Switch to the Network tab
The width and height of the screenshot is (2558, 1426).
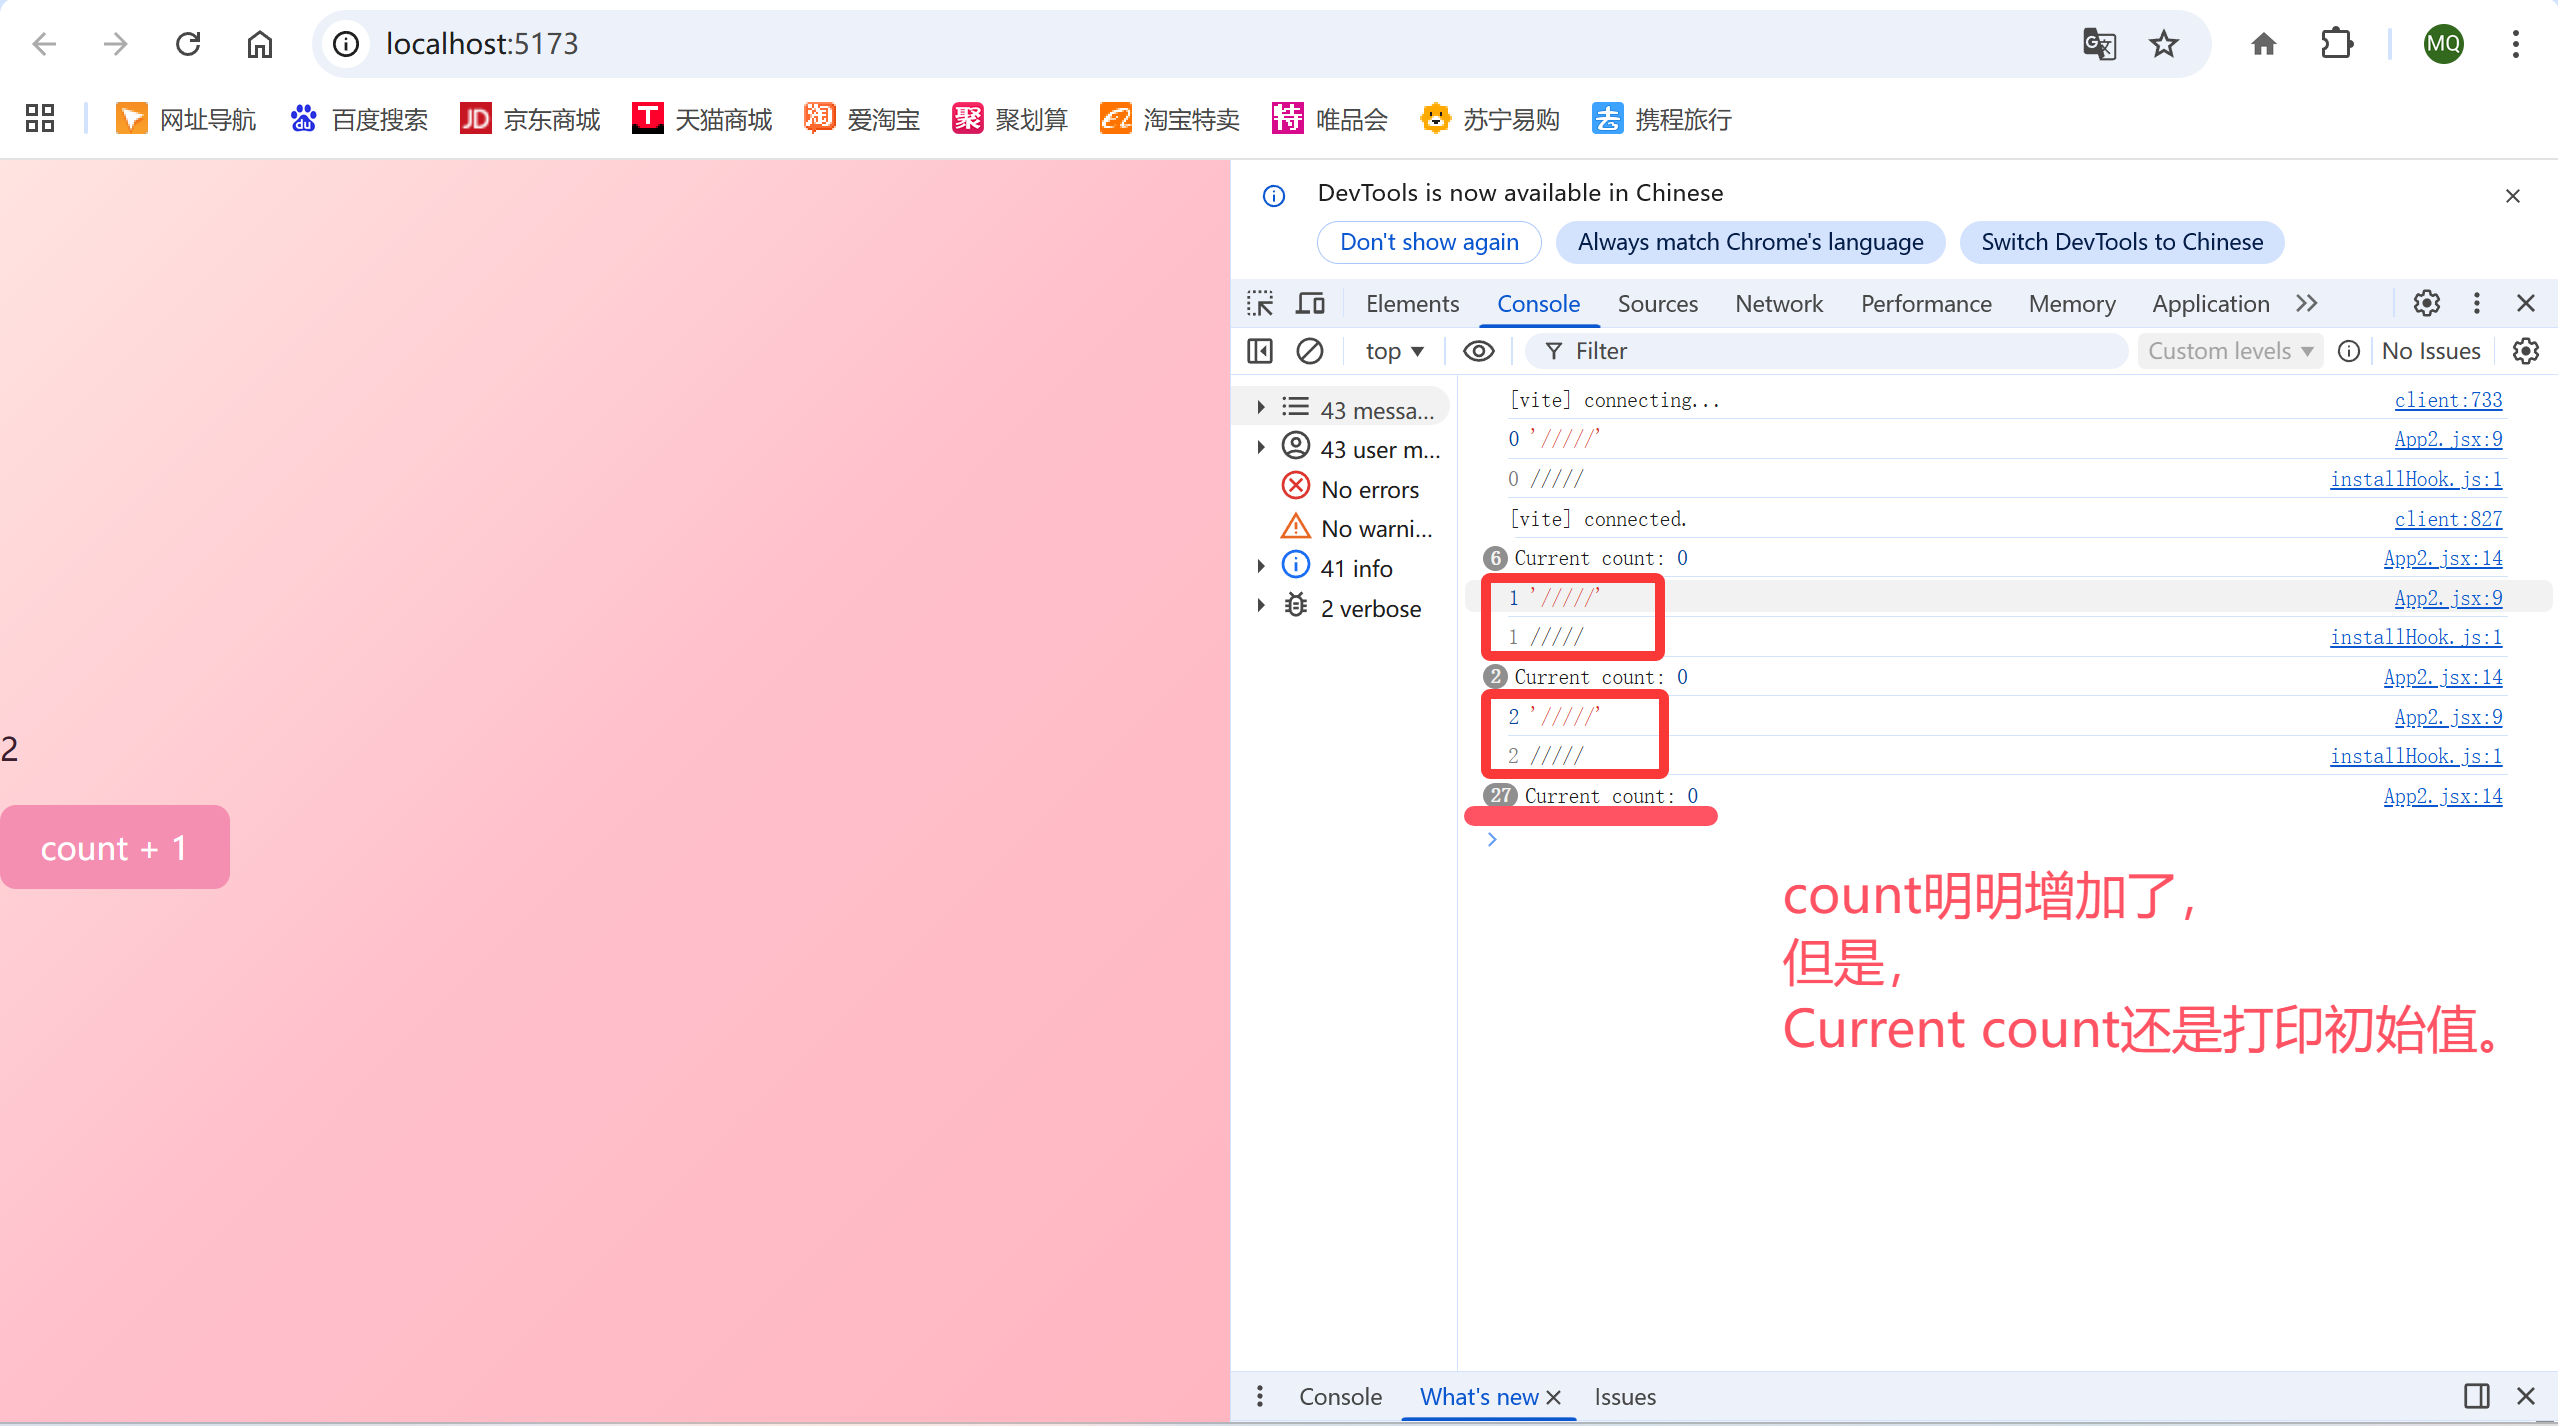(x=1778, y=304)
